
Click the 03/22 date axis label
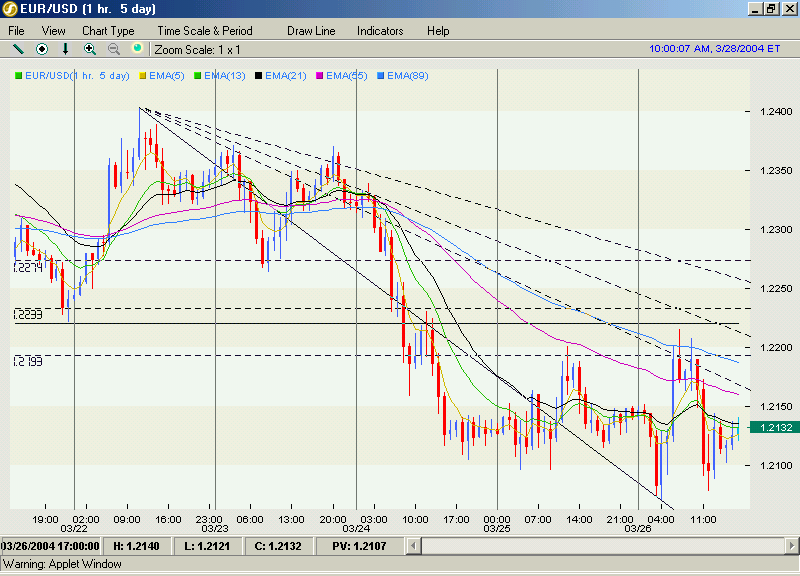74,529
